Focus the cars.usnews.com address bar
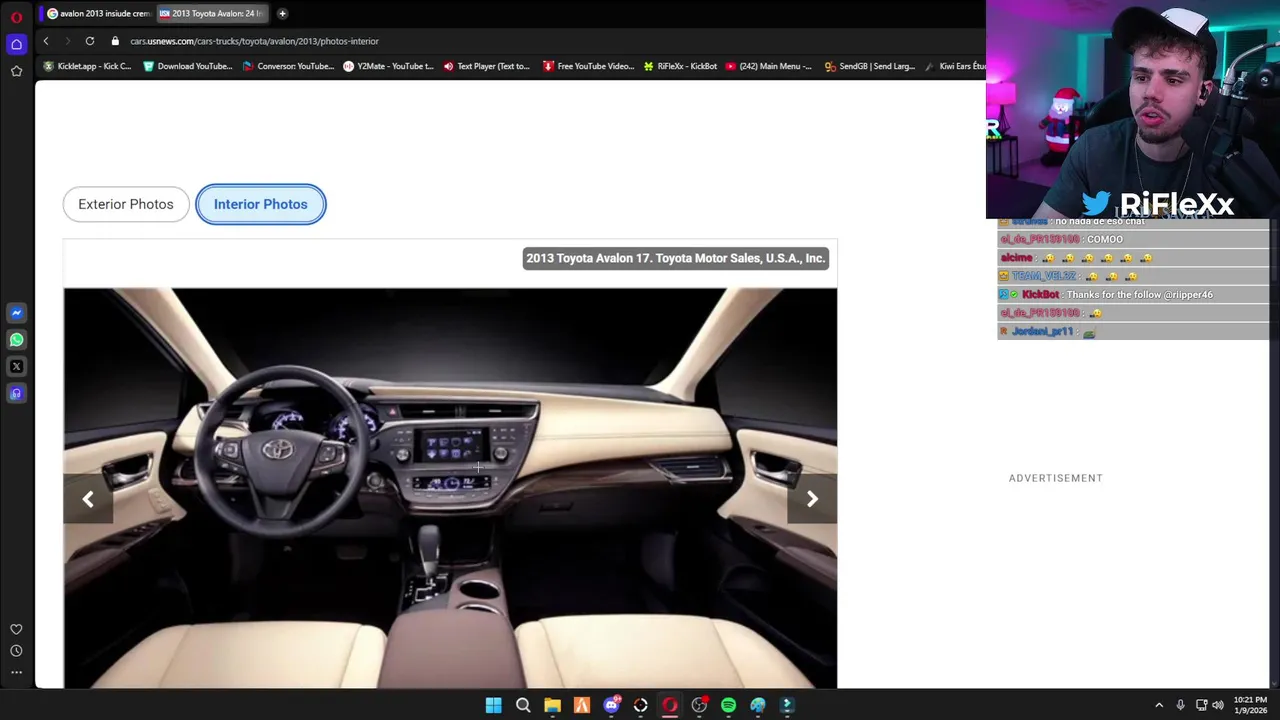The image size is (1280, 720). point(254,41)
